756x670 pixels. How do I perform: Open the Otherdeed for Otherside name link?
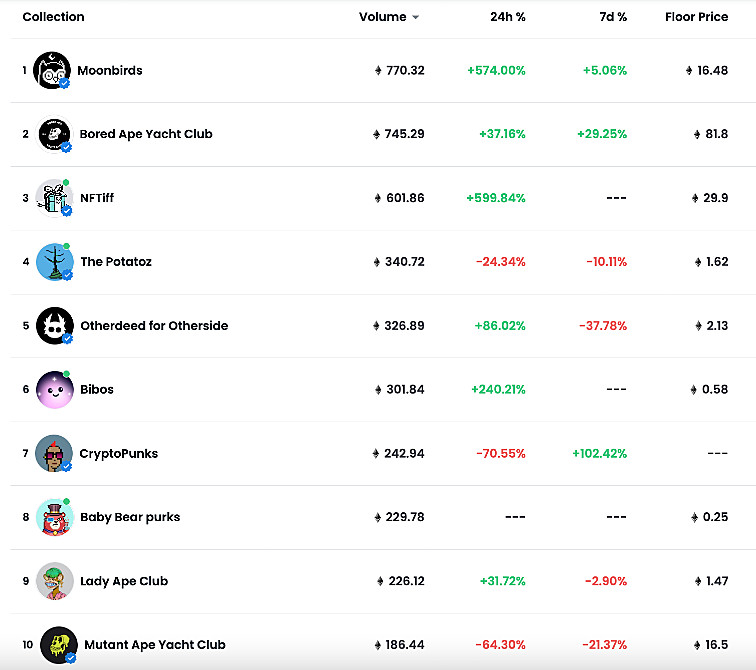[154, 326]
